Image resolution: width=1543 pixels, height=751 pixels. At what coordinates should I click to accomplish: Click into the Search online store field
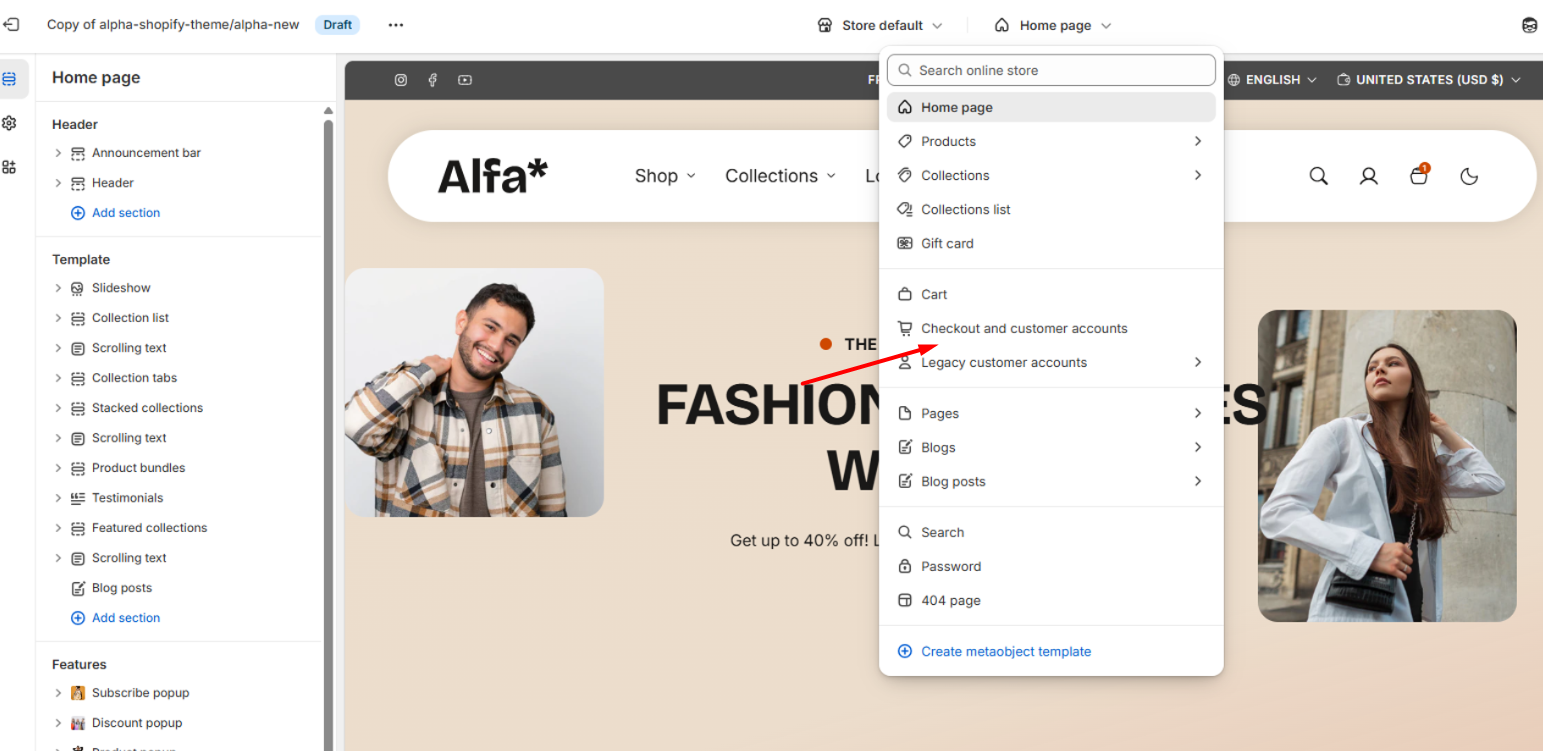click(1051, 70)
